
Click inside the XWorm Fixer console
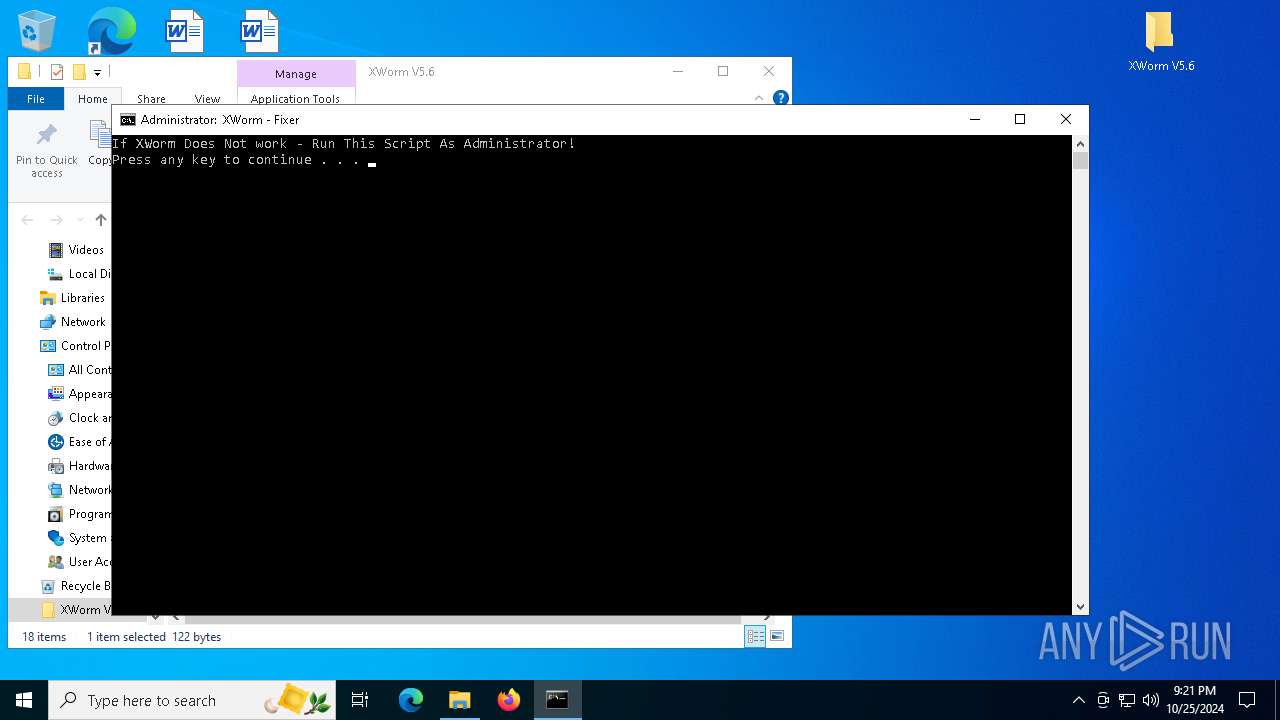(x=592, y=375)
